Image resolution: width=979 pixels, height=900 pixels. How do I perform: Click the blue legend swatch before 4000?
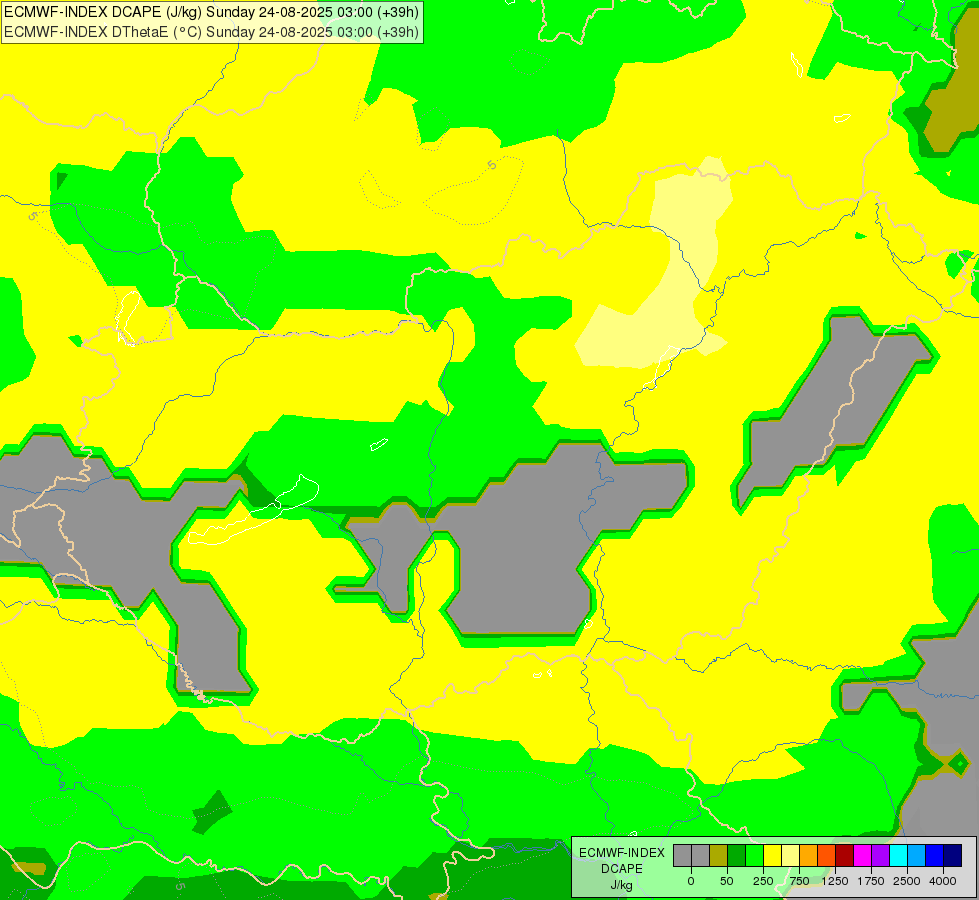tap(934, 856)
